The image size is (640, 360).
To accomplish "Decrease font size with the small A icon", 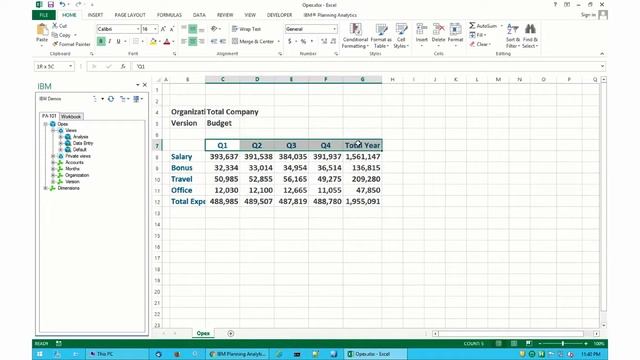I will 171,29.
